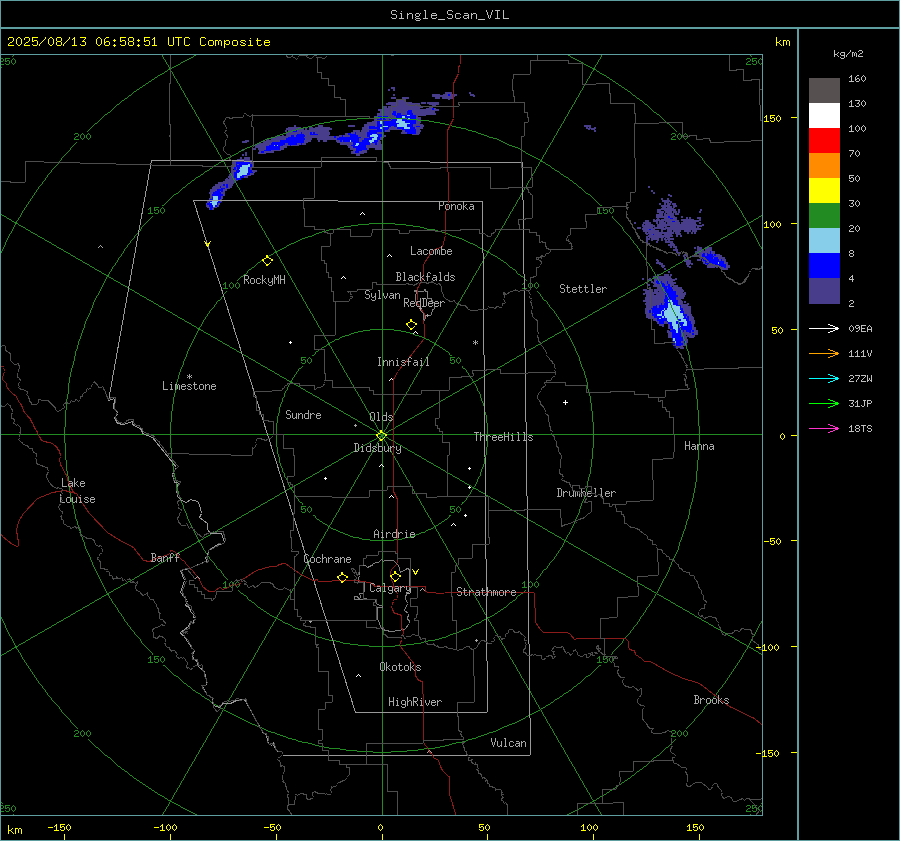Click the Blackfalds town label
Screen dimensions: 900x841
[425, 277]
